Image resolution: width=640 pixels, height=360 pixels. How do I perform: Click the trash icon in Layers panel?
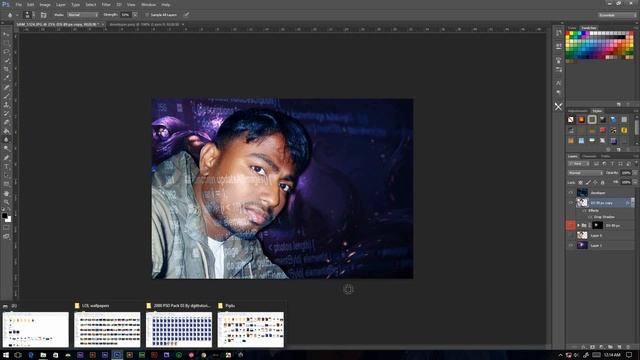click(628, 347)
